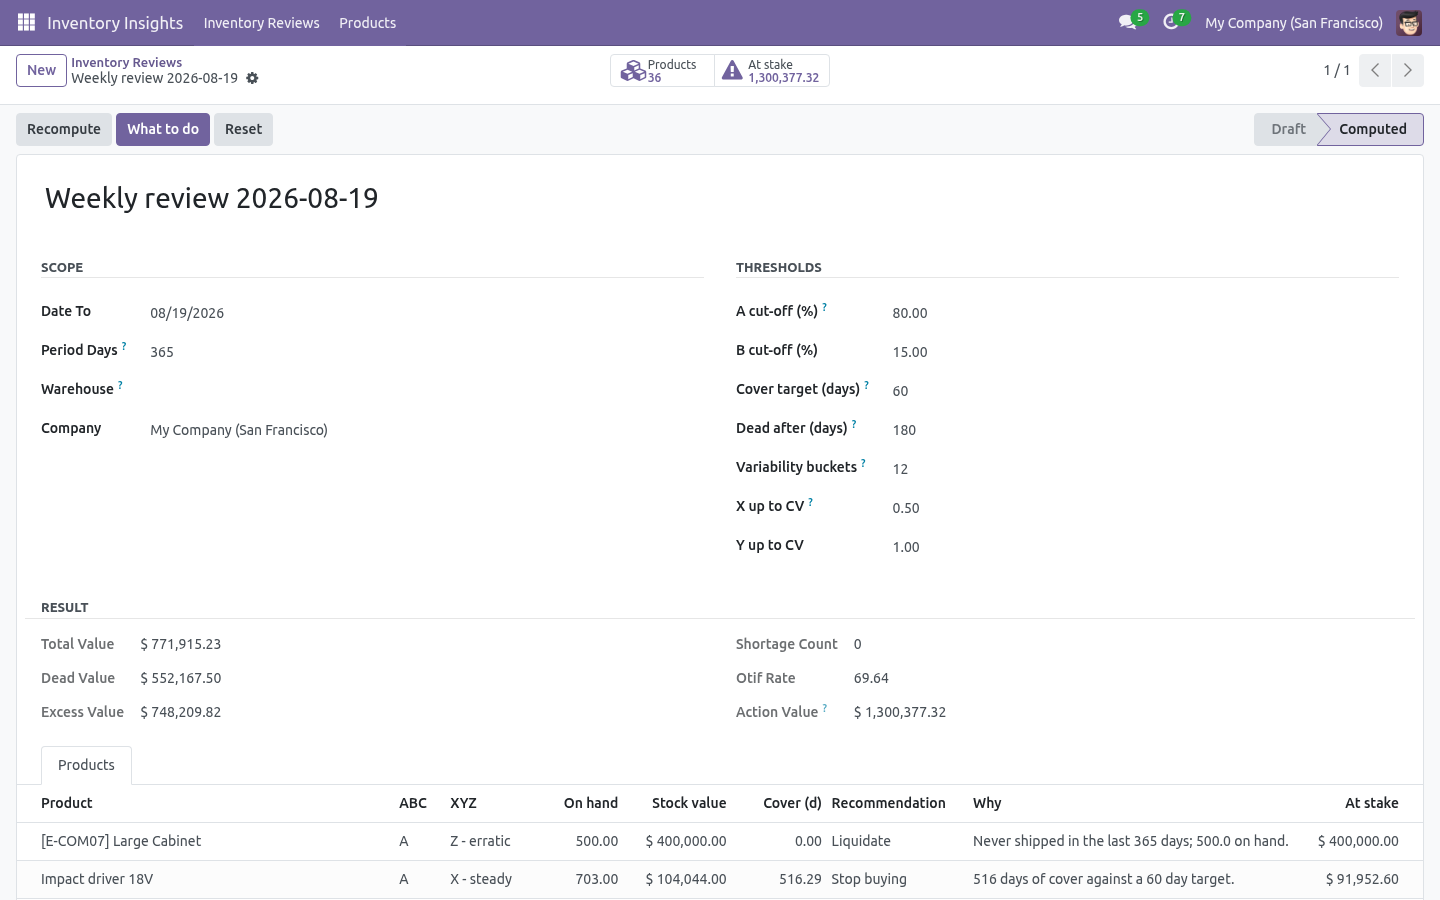Click the Reset button
The height and width of the screenshot is (900, 1440).
click(243, 129)
